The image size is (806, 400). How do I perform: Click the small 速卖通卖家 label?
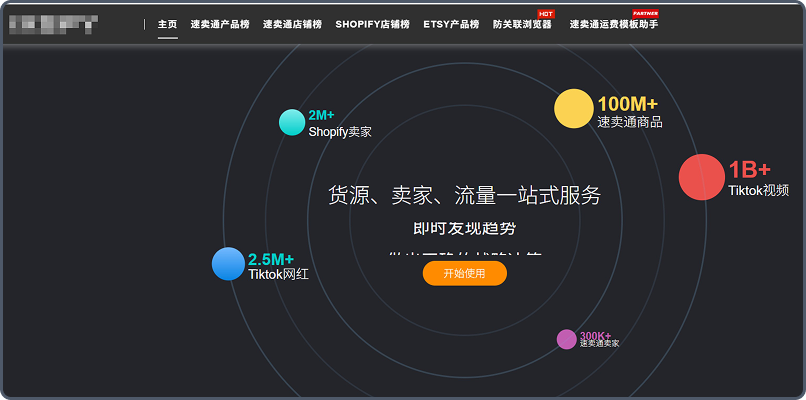click(599, 343)
